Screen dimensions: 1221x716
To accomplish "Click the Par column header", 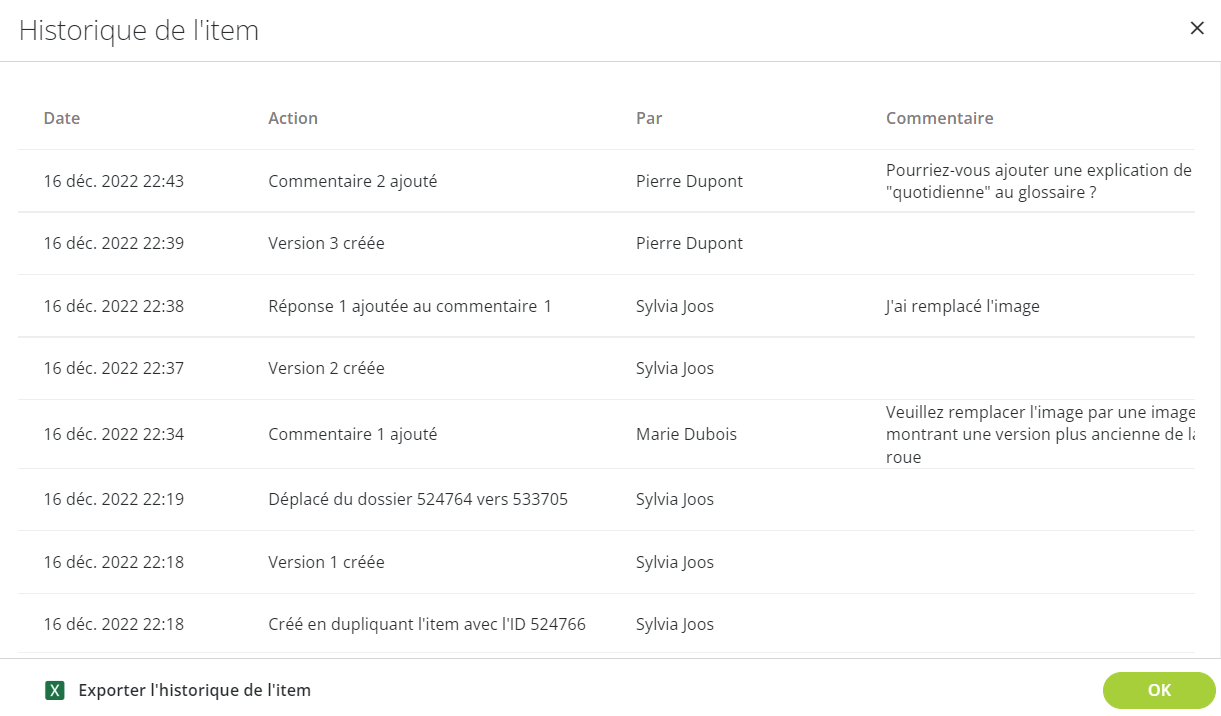I will tap(649, 118).
